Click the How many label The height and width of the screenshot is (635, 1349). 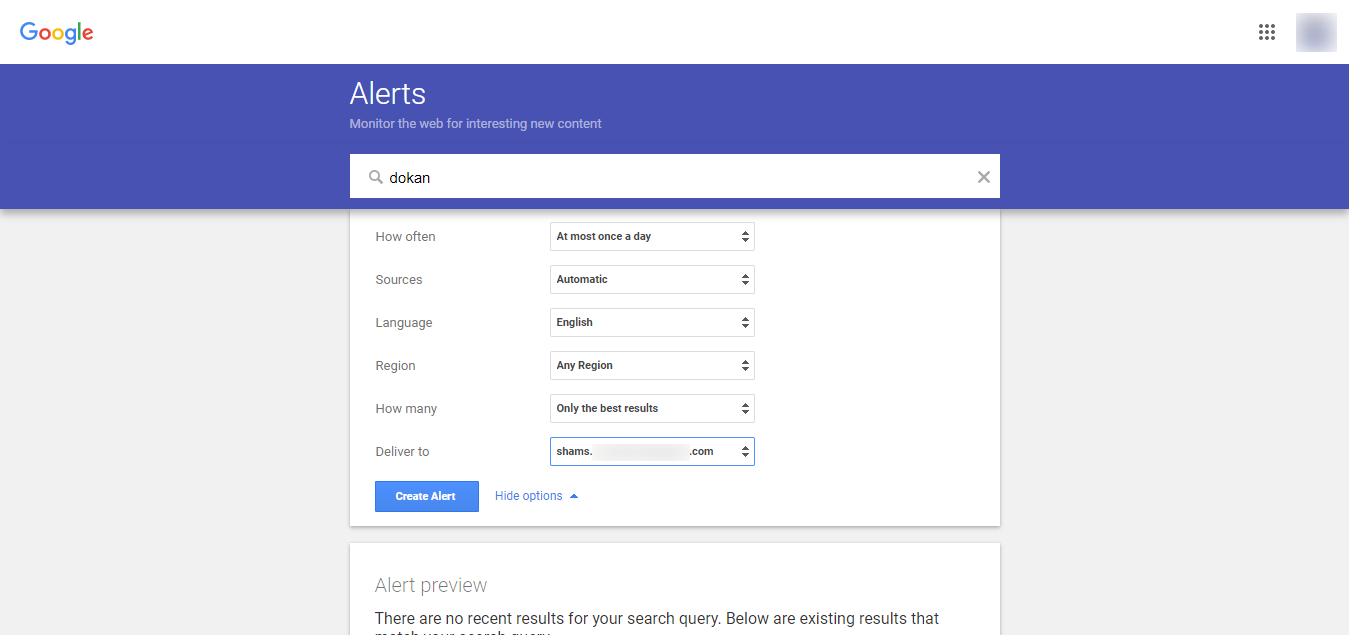click(x=406, y=409)
